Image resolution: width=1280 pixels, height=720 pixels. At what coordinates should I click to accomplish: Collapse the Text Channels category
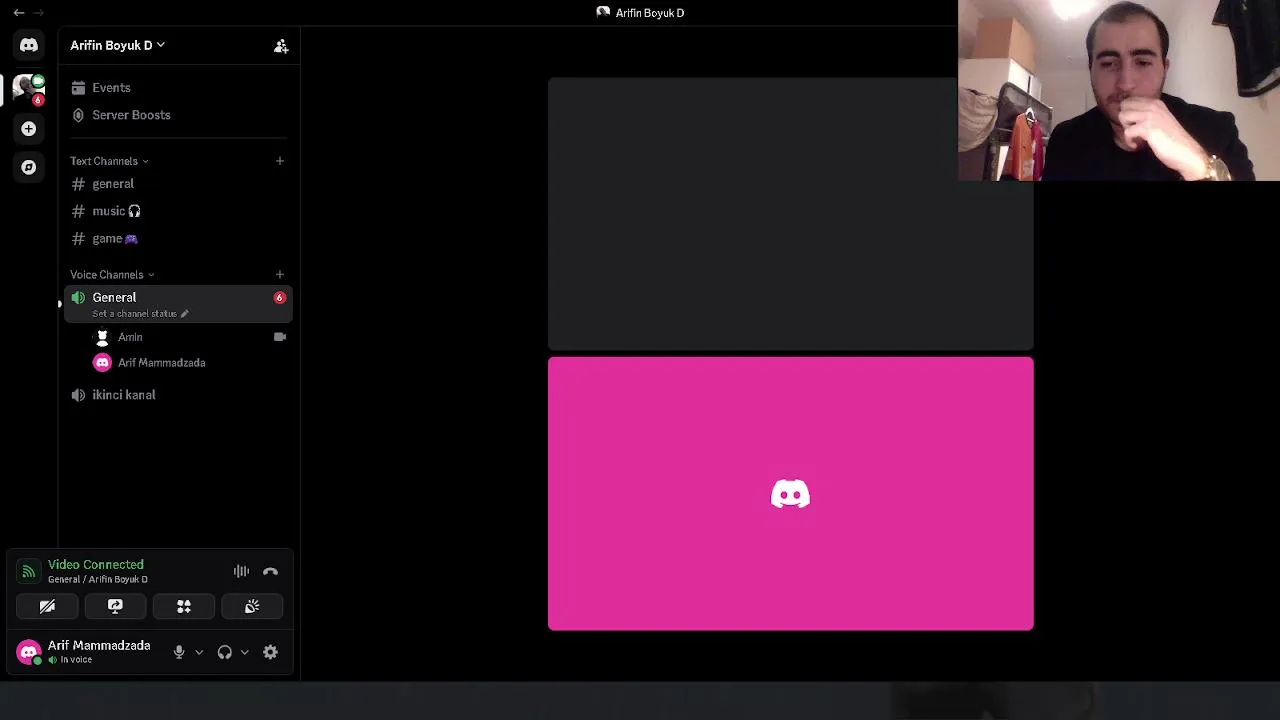click(109, 161)
